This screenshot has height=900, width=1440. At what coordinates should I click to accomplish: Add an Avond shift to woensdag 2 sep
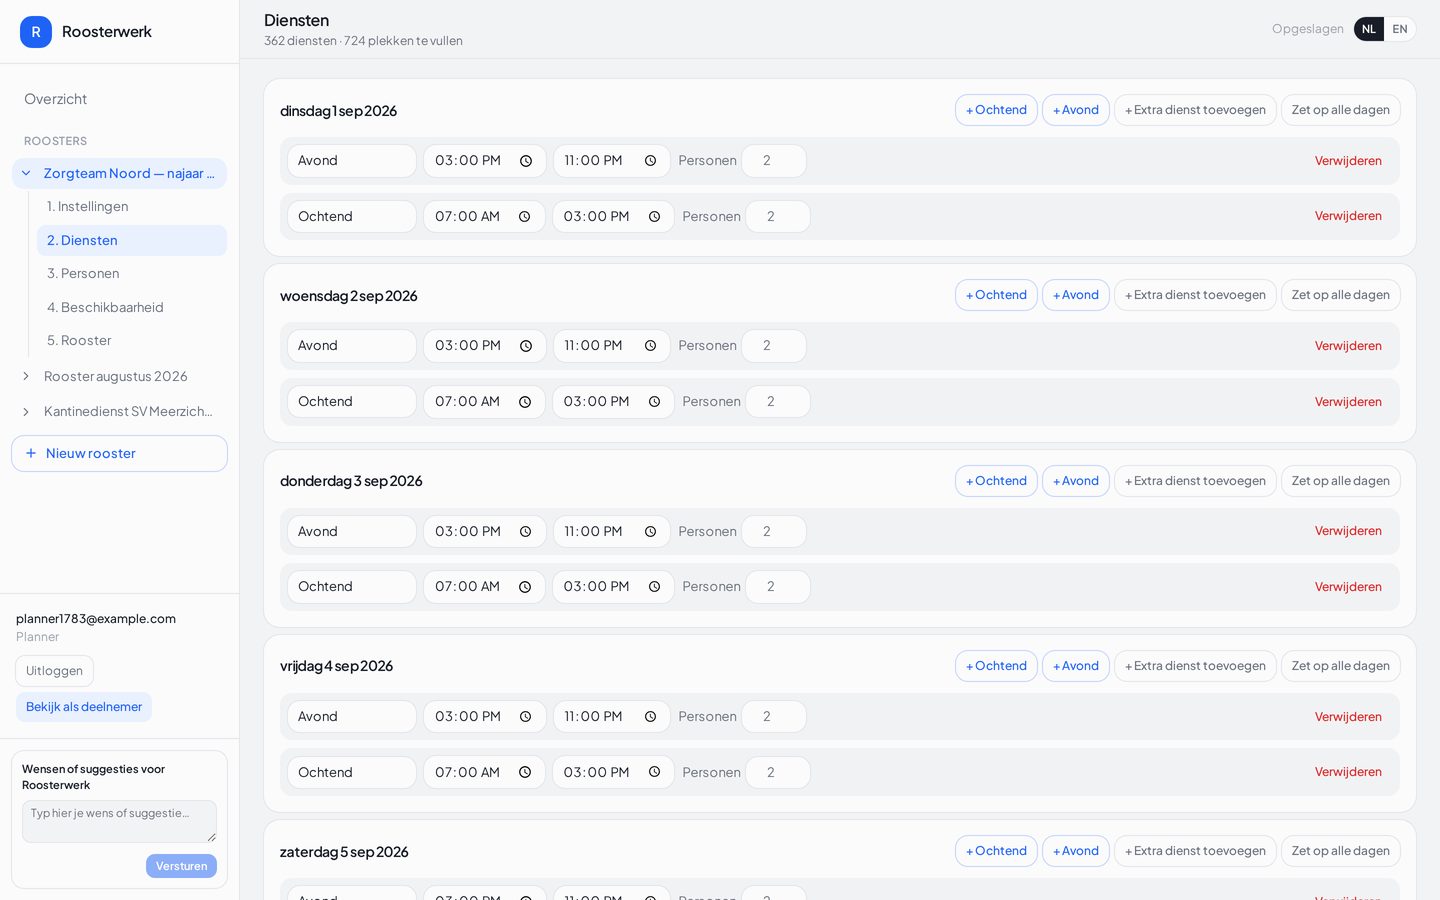coord(1076,295)
